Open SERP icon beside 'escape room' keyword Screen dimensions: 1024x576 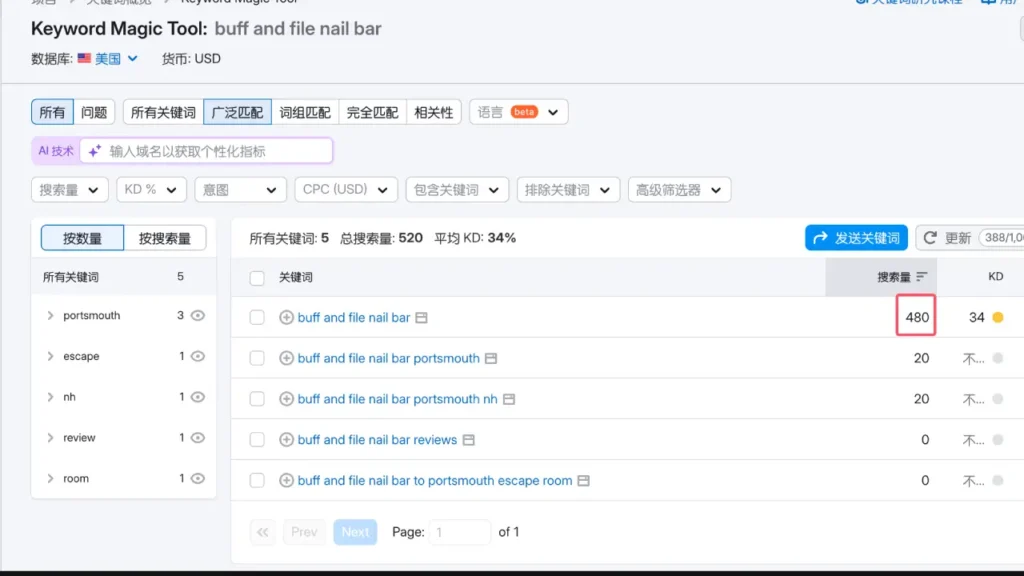point(584,481)
